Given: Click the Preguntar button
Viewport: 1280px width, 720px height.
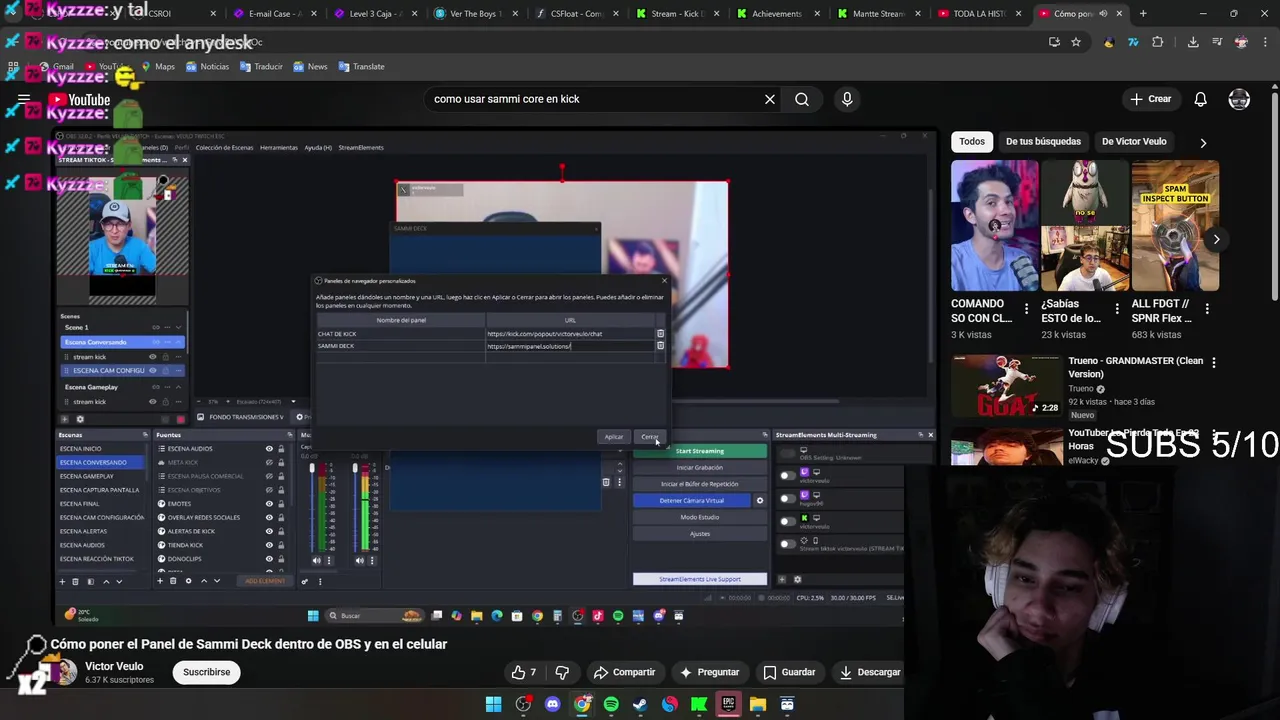Looking at the screenshot, I should 708,672.
